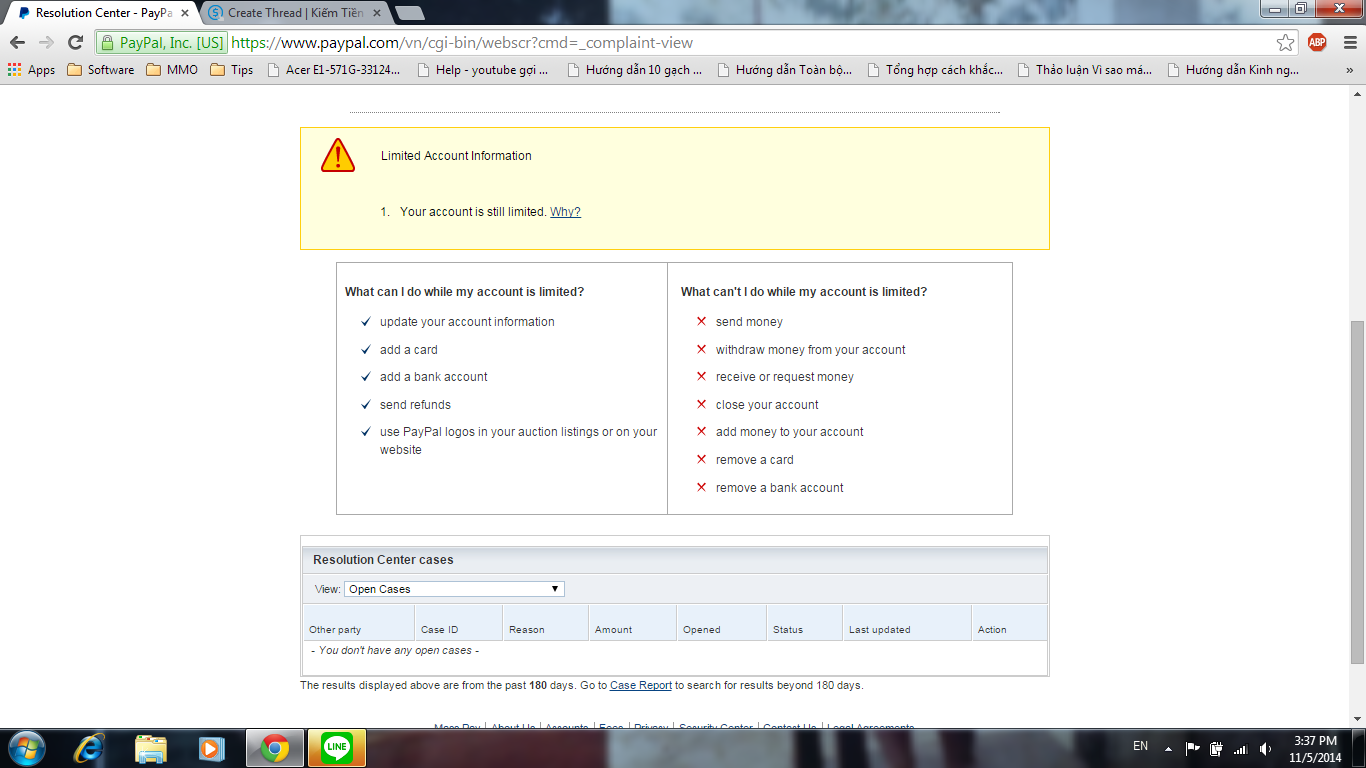Launch Internet Explorer from the taskbar

pyautogui.click(x=89, y=748)
